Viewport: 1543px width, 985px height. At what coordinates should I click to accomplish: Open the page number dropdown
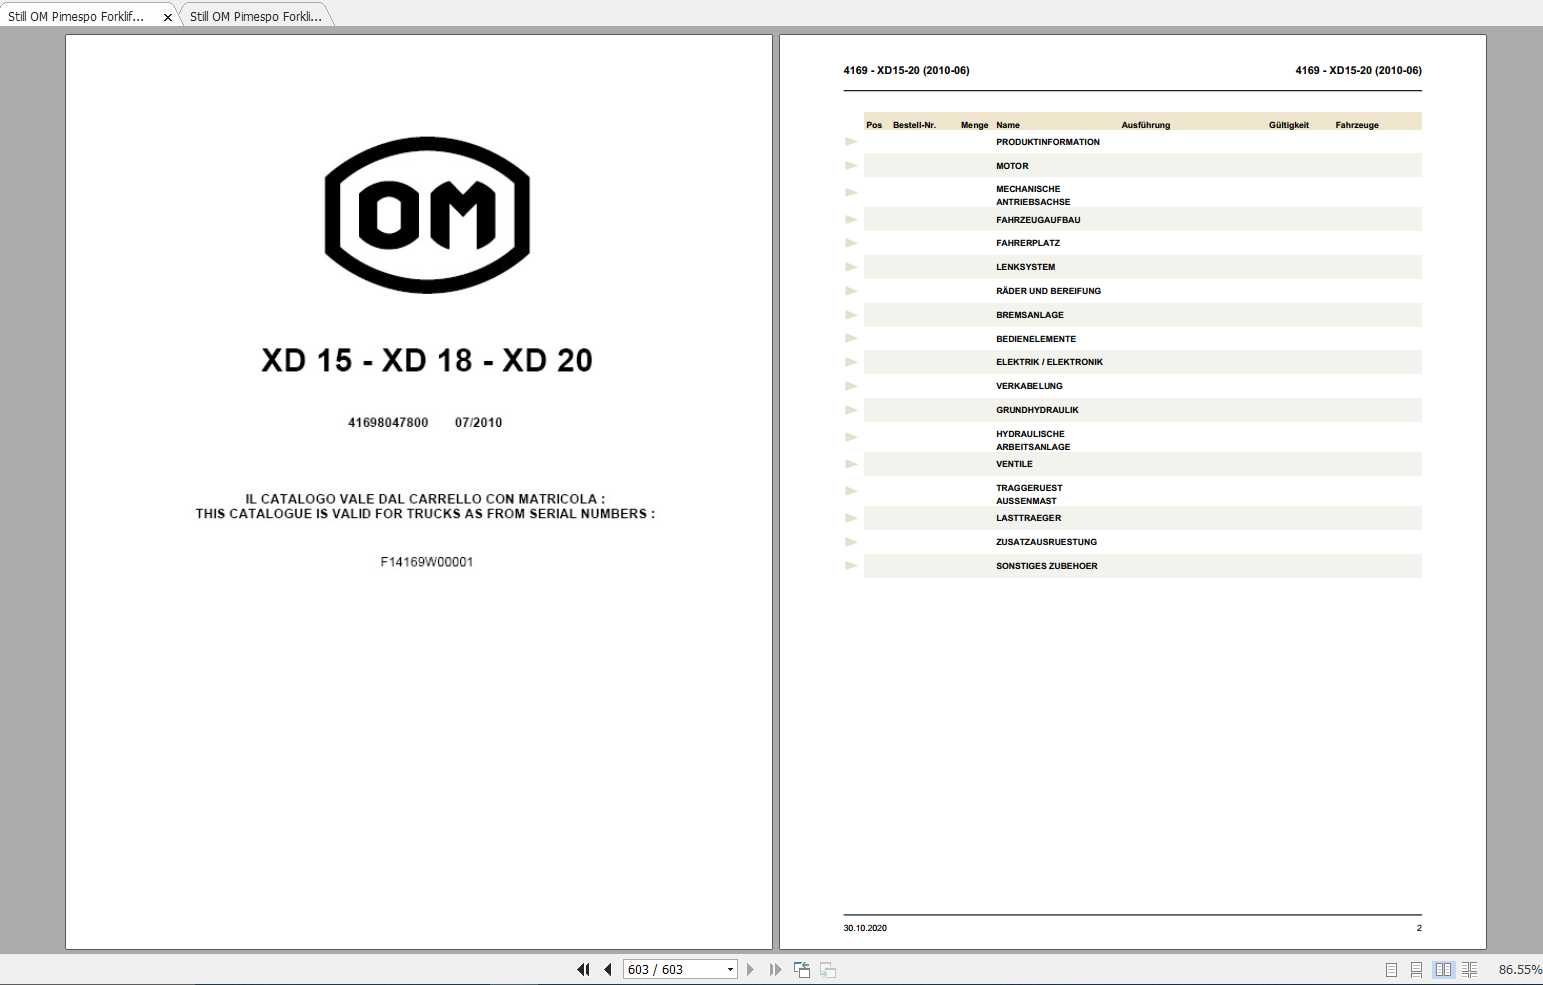[x=730, y=969]
